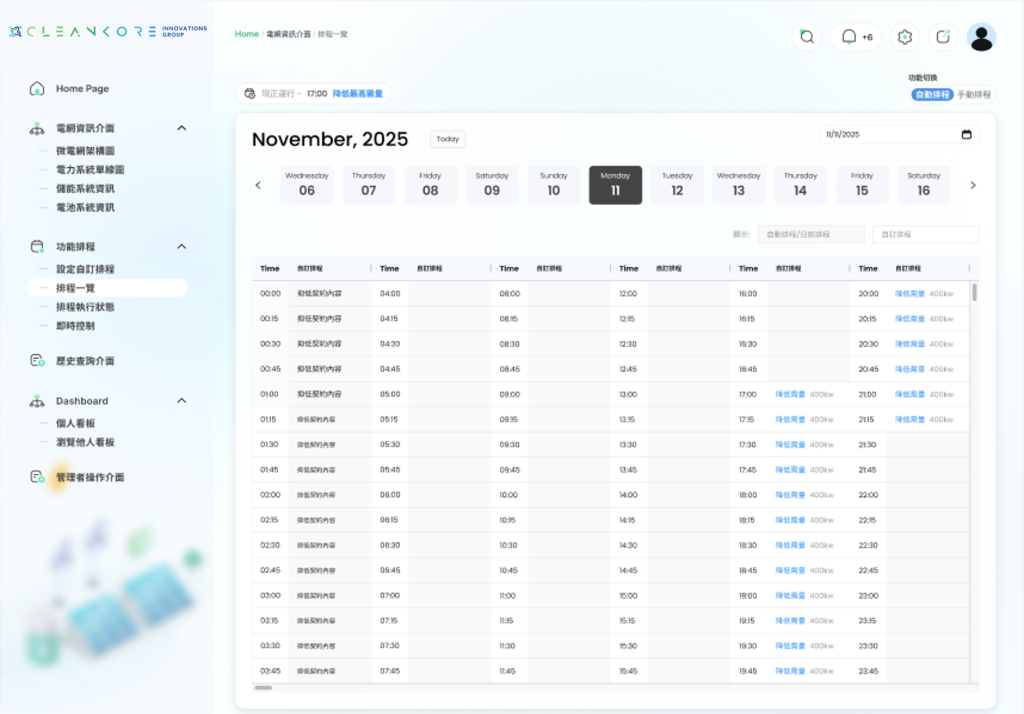Select Tuesday 12 date tab

(x=677, y=185)
